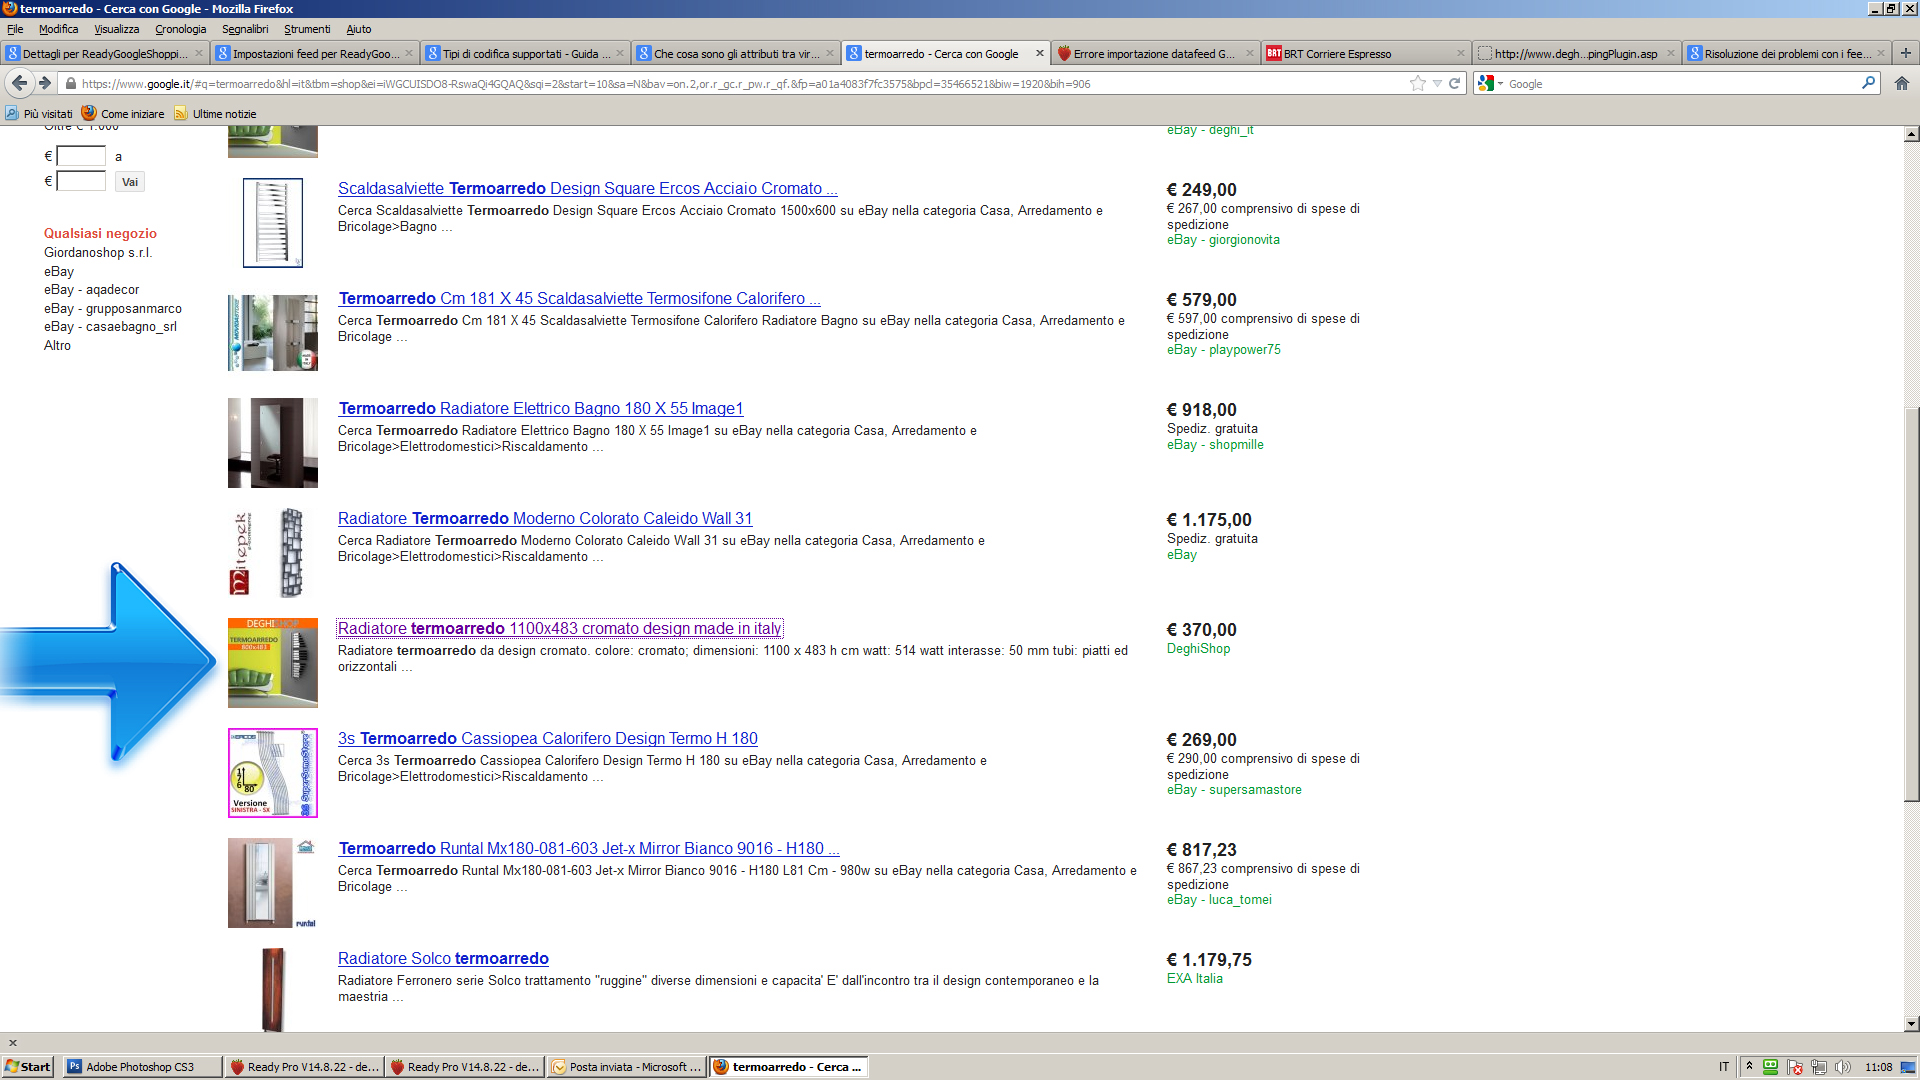
Task: Filter by the eBay - aqadecor store
Action: coord(92,290)
